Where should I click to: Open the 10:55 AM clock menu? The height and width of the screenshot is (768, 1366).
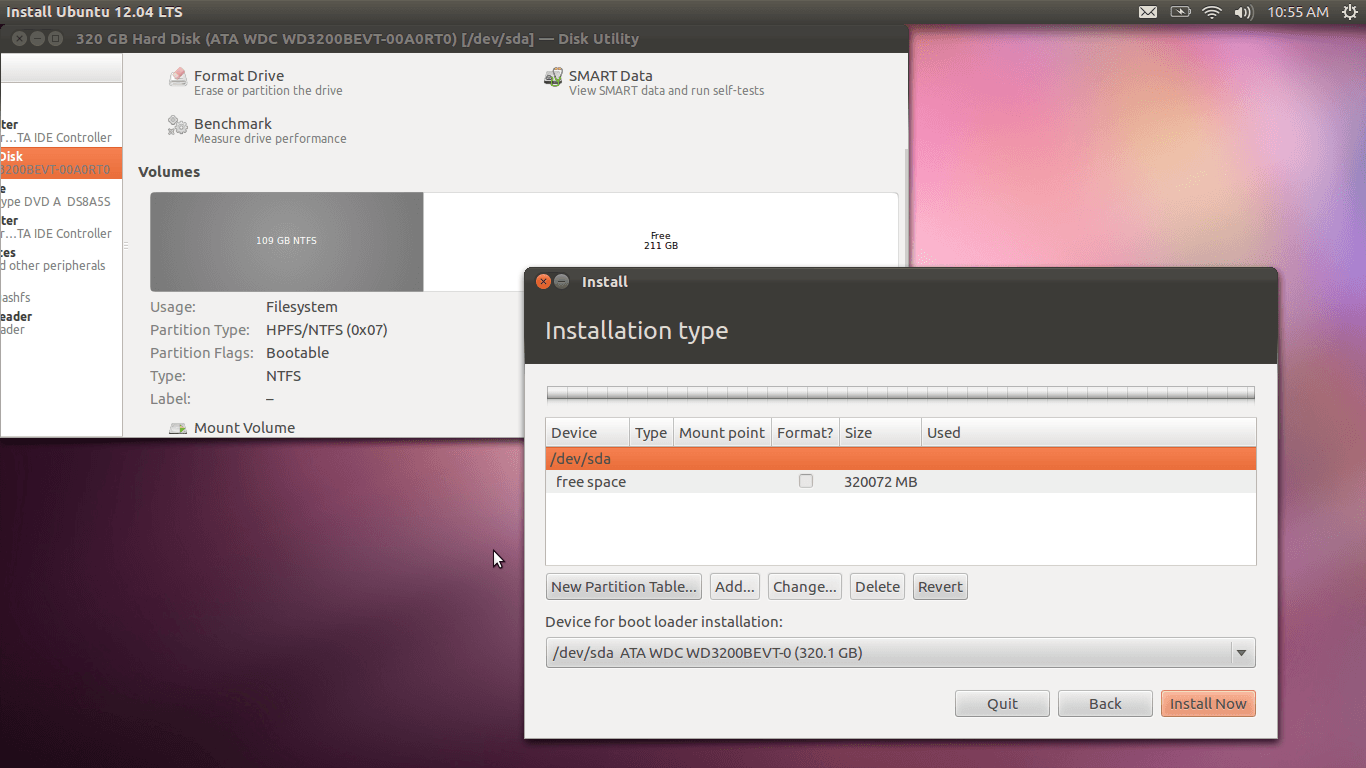(x=1297, y=12)
